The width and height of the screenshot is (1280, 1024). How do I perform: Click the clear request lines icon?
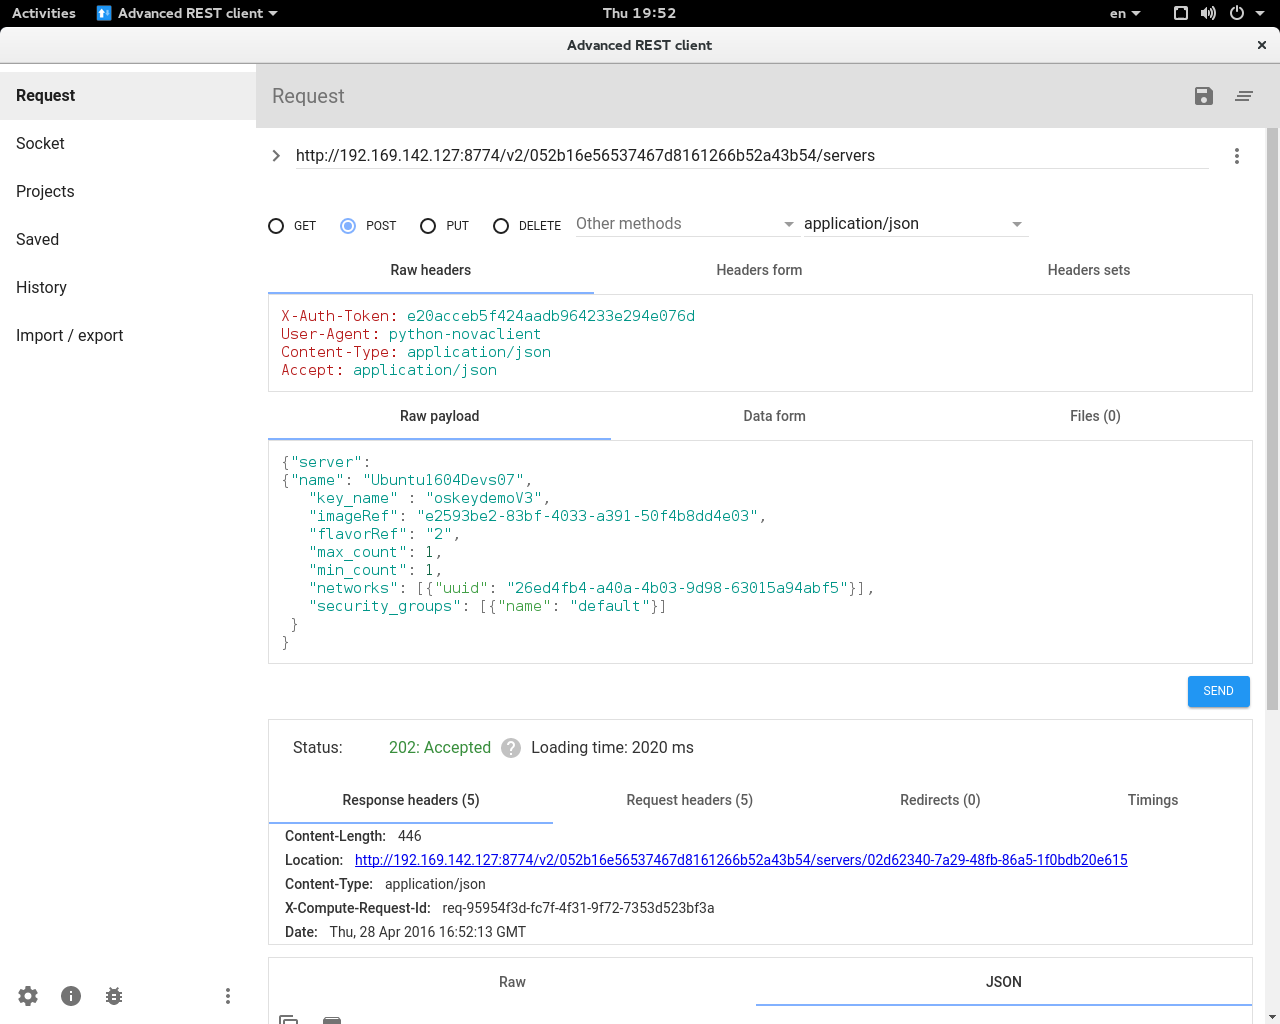(x=1244, y=96)
